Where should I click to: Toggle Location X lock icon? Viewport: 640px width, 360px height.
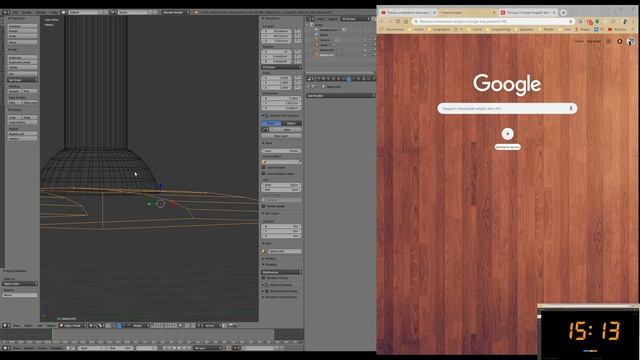tap(298, 31)
